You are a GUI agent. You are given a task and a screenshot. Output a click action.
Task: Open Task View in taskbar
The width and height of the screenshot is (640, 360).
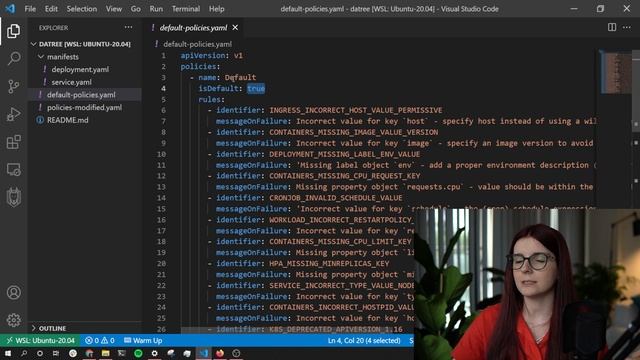pos(56,353)
